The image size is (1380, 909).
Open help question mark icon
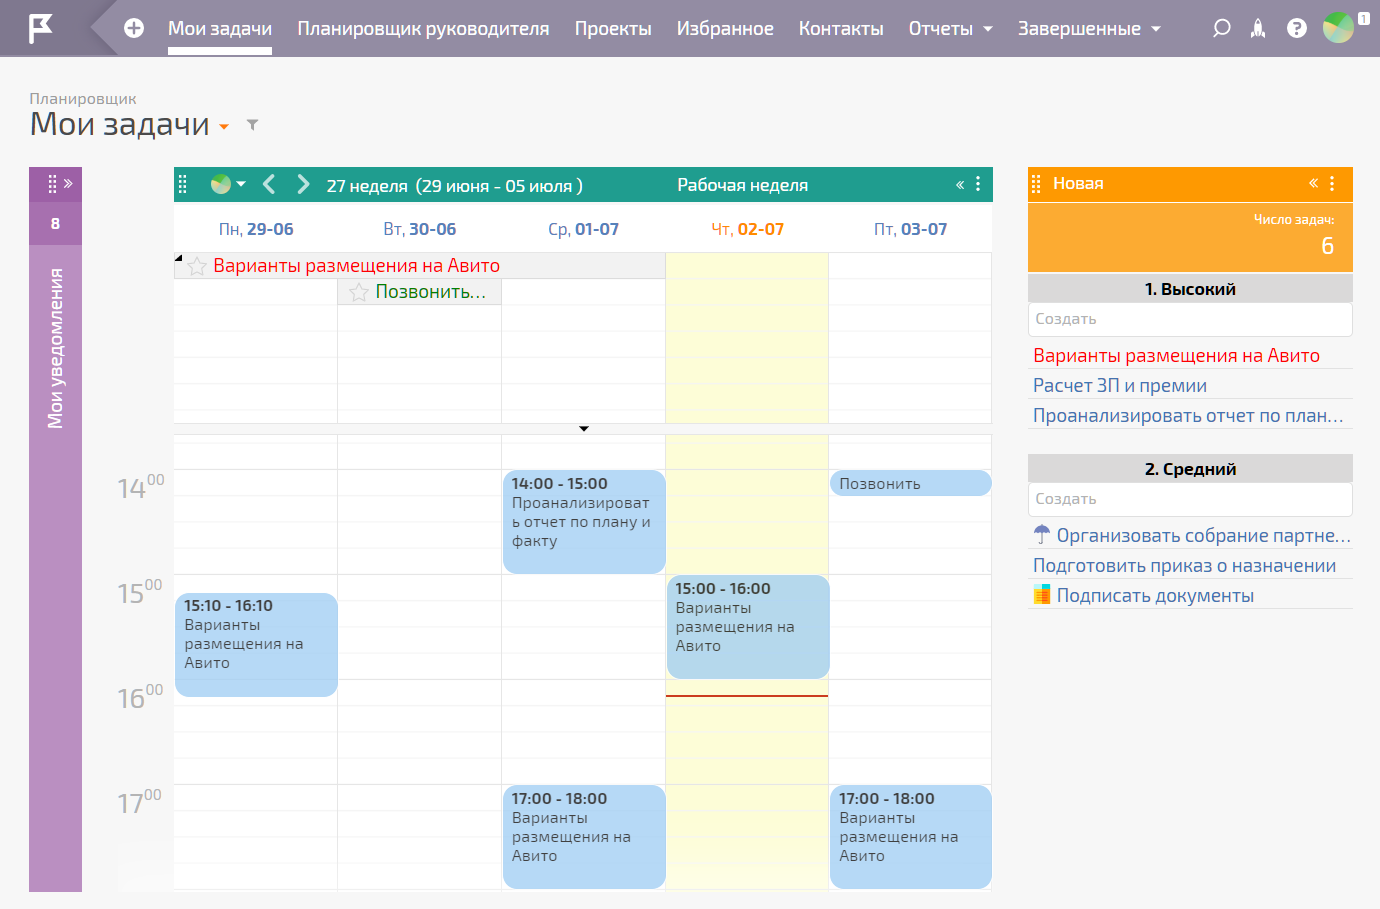pos(1297,28)
